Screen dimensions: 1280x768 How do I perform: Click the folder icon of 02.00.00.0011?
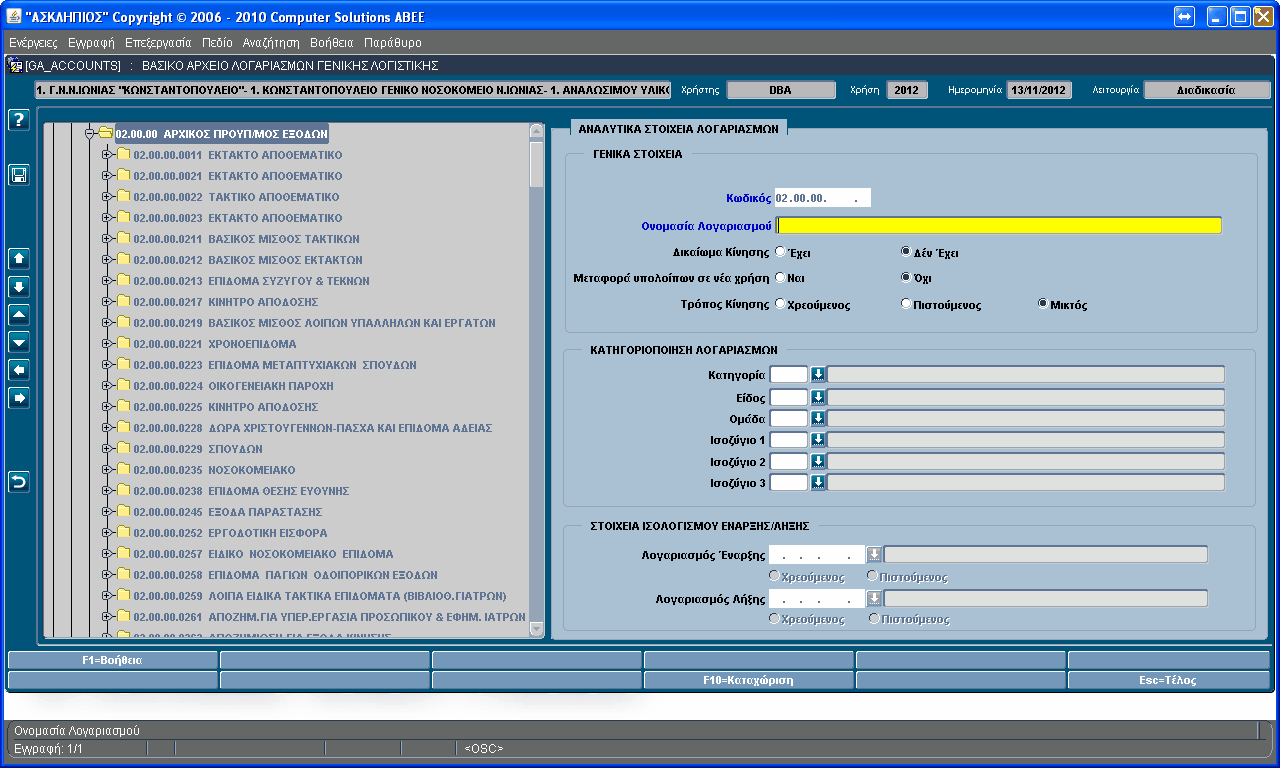click(124, 155)
